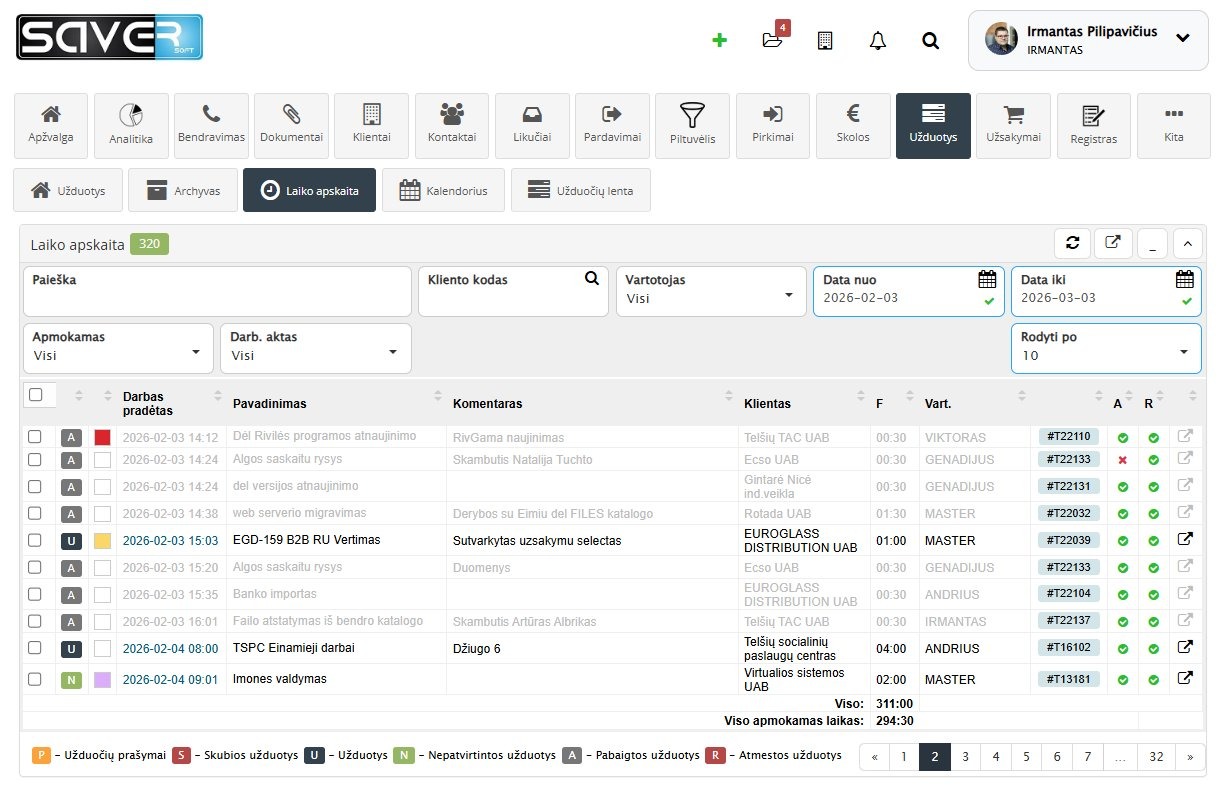Image resolution: width=1219 pixels, height=795 pixels.
Task: Click the building icon in top header
Action: tap(825, 41)
